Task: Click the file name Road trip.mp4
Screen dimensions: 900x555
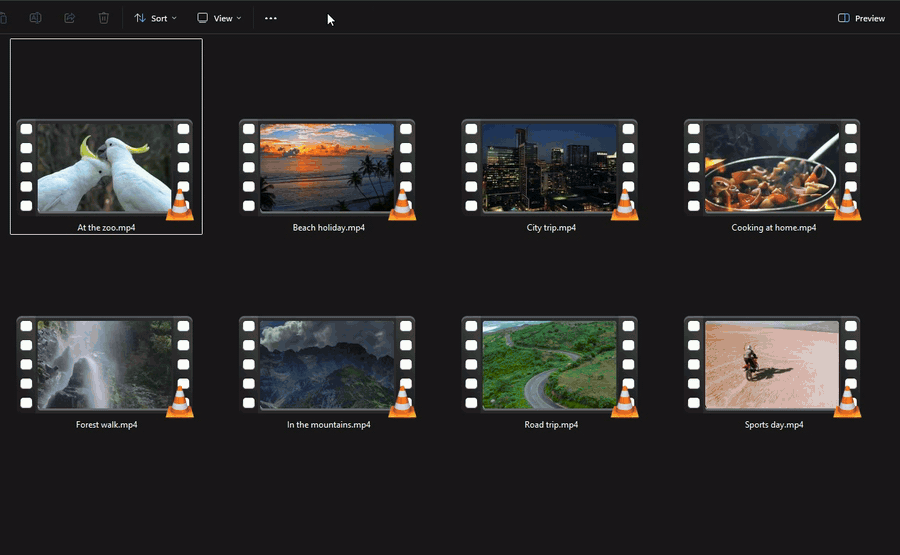Action: [551, 425]
